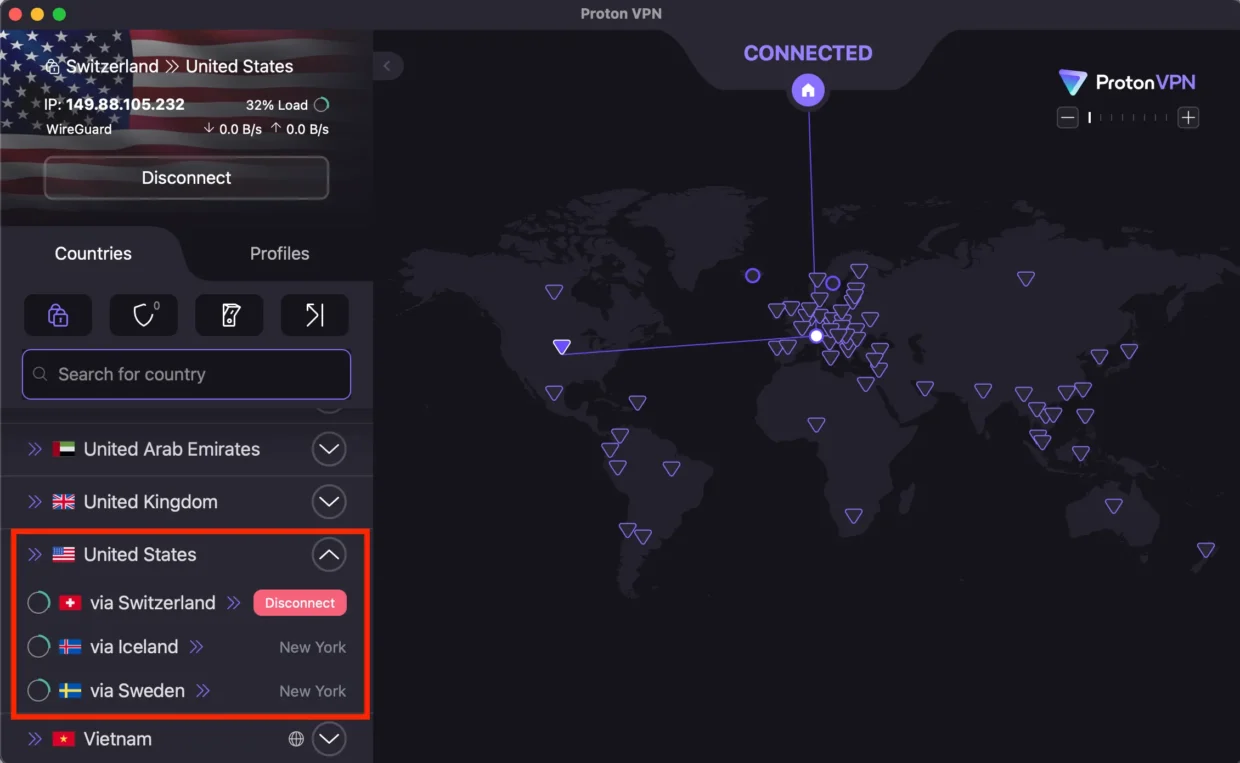Click the highlighted US server map marker

pyautogui.click(x=562, y=347)
